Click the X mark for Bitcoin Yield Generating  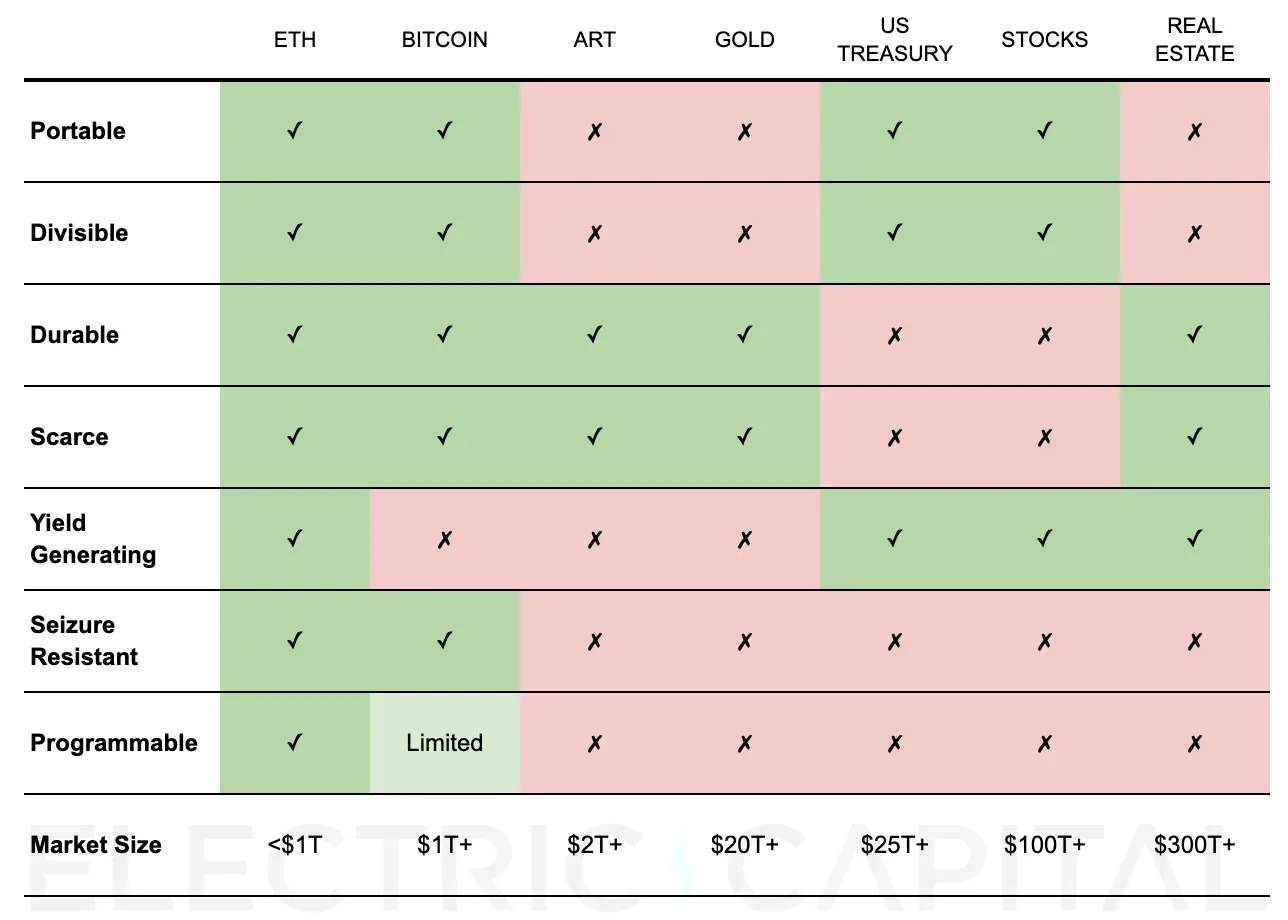[444, 539]
